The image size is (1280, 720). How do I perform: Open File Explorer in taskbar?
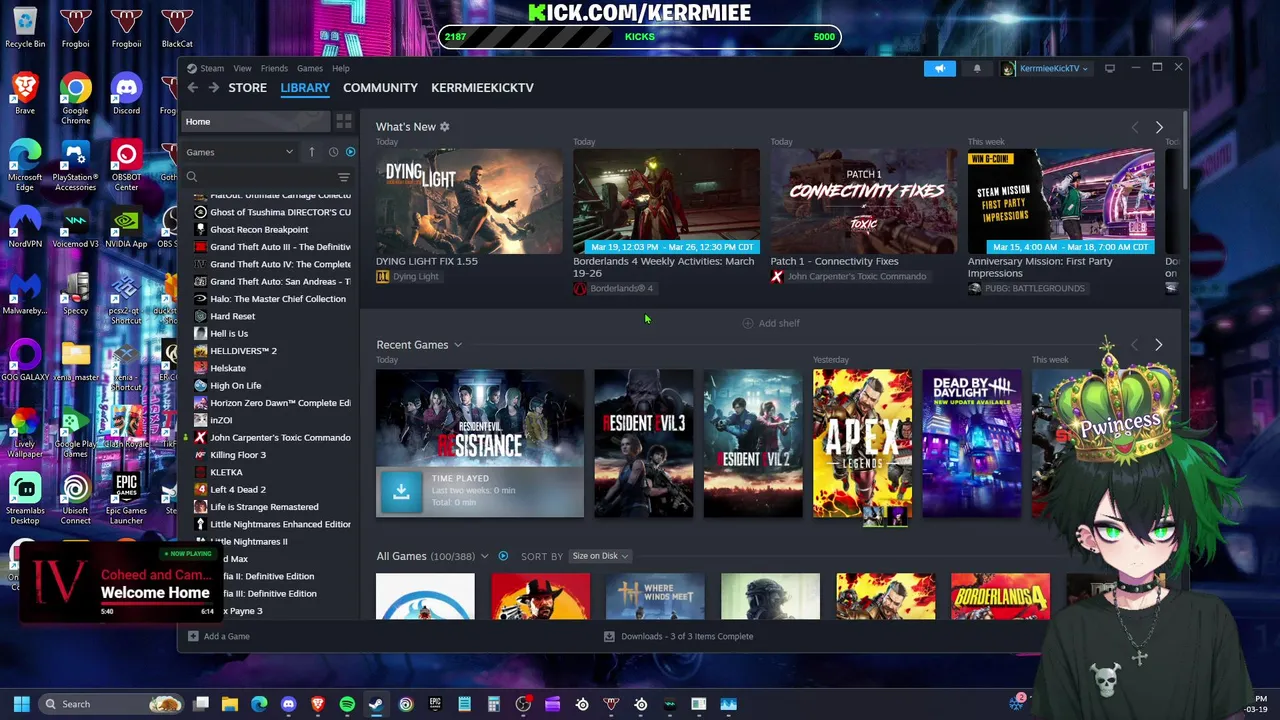[x=230, y=704]
